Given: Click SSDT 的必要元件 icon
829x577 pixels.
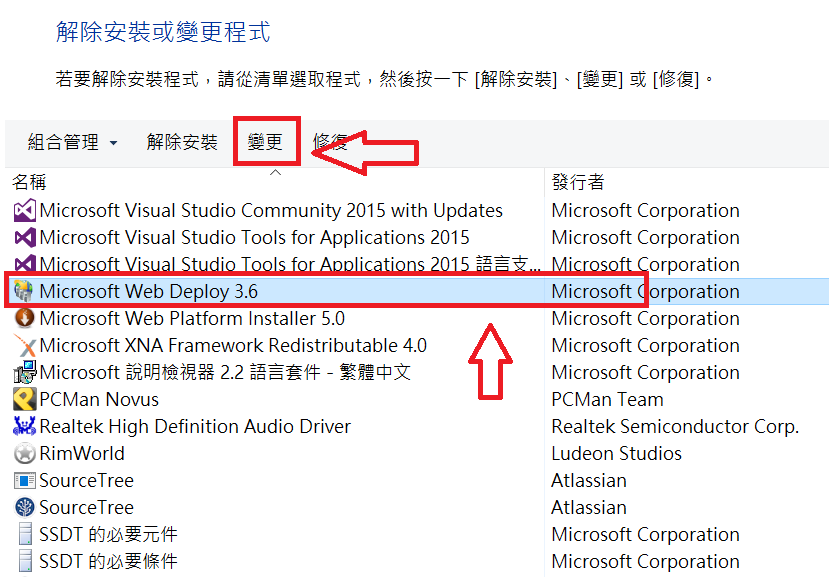Looking at the screenshot, I should coord(24,534).
